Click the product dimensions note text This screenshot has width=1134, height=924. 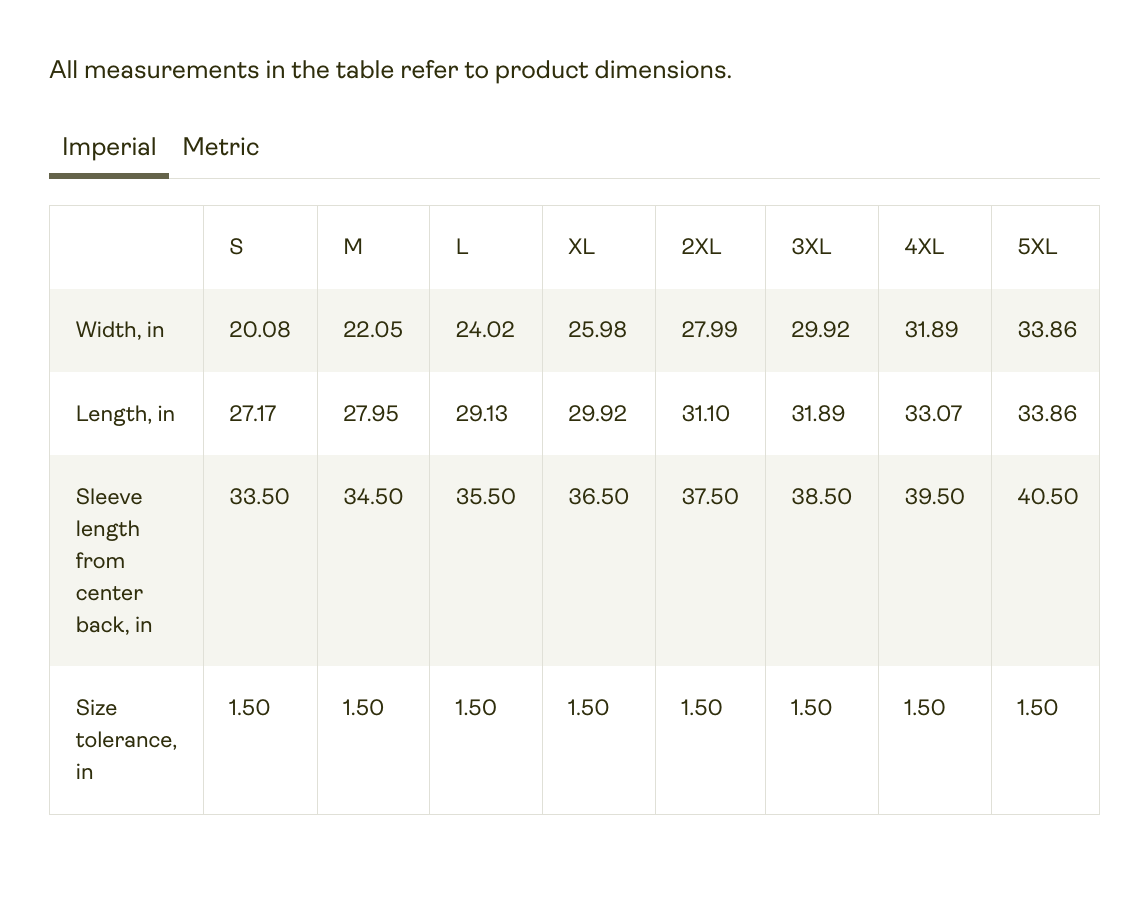coord(390,70)
